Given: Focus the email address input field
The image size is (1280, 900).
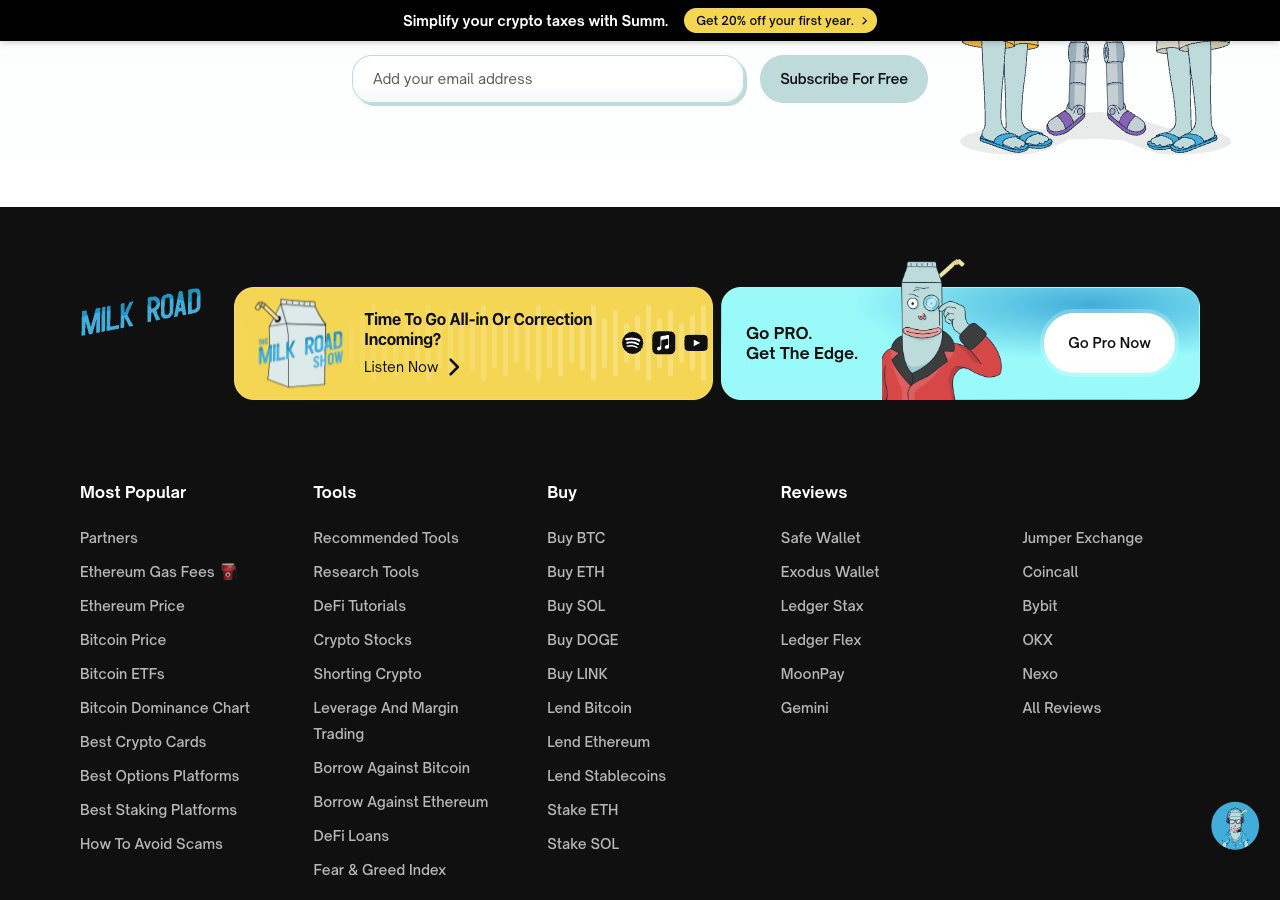Looking at the screenshot, I should [548, 79].
